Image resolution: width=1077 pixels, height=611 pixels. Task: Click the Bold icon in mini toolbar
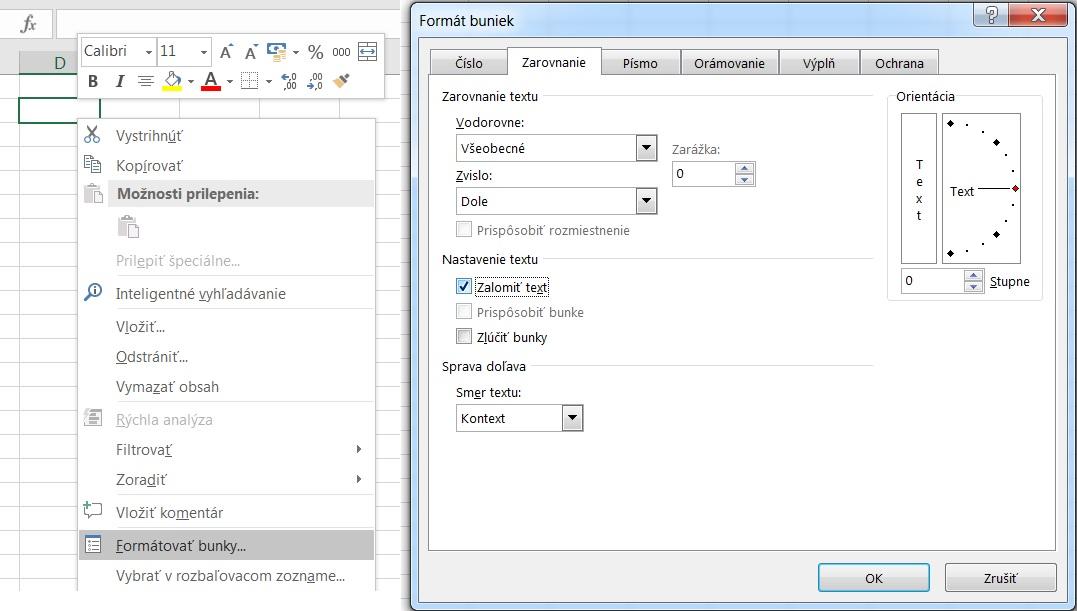coord(93,82)
